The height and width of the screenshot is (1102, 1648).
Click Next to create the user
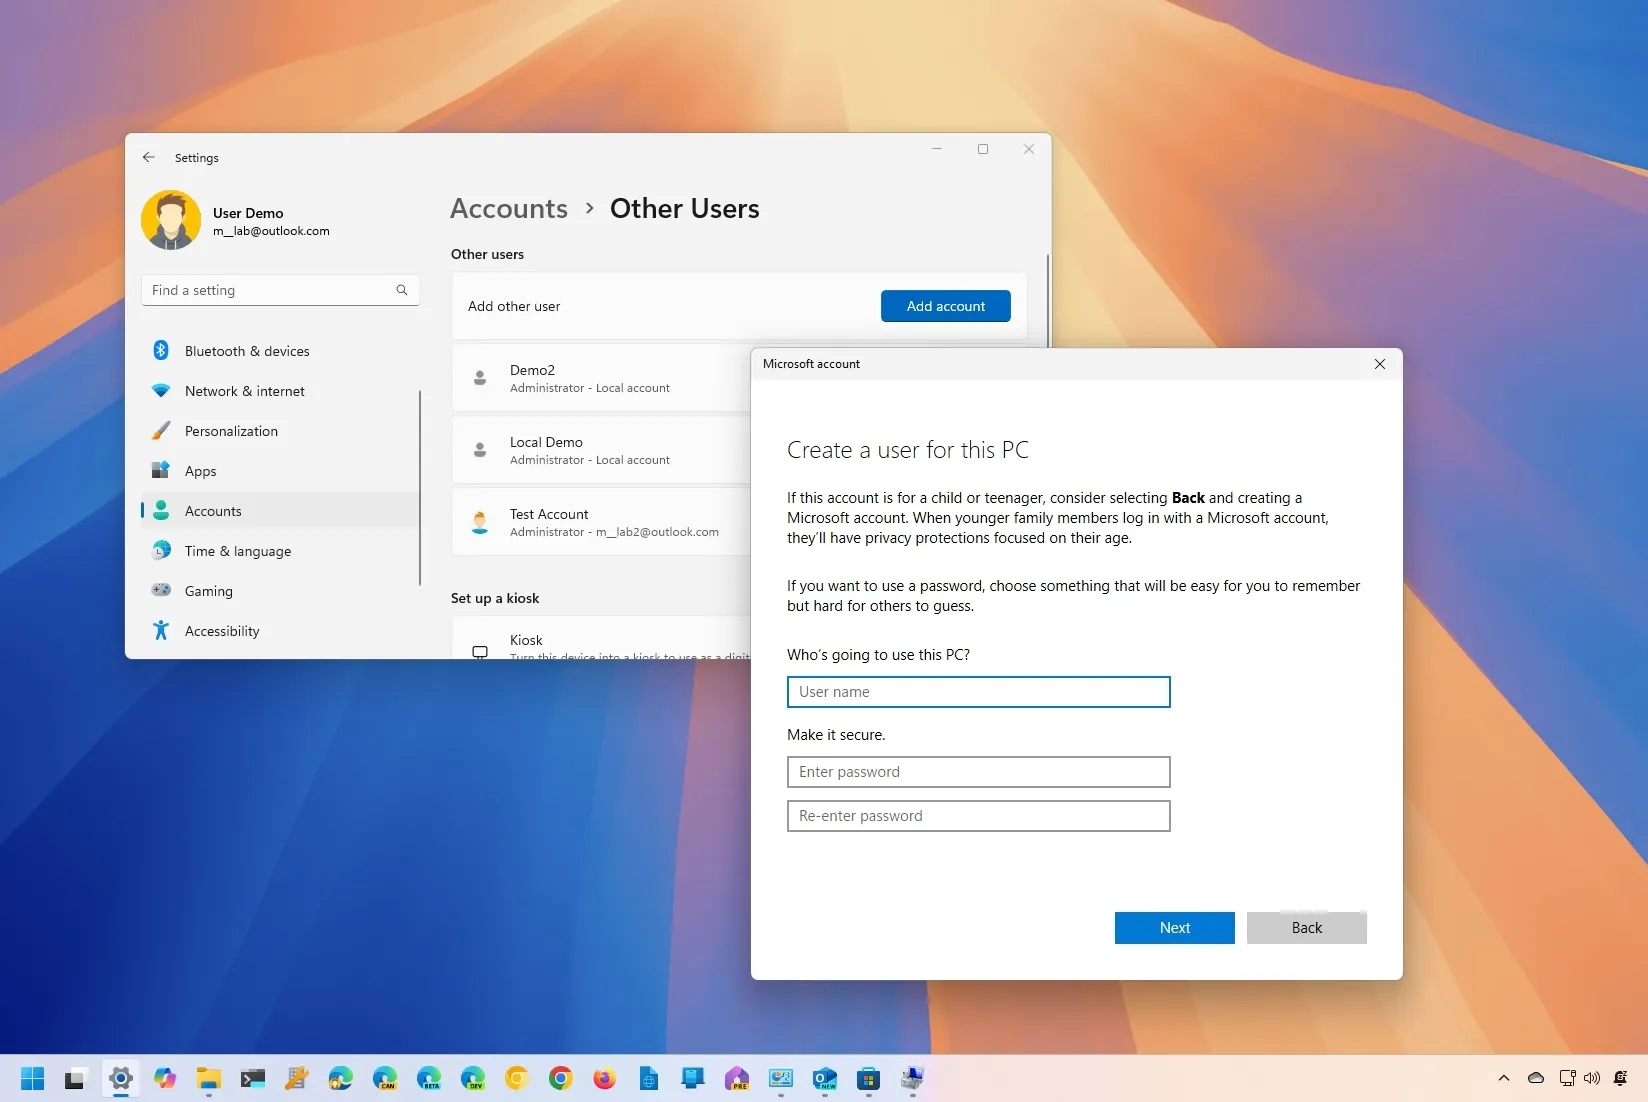point(1174,928)
